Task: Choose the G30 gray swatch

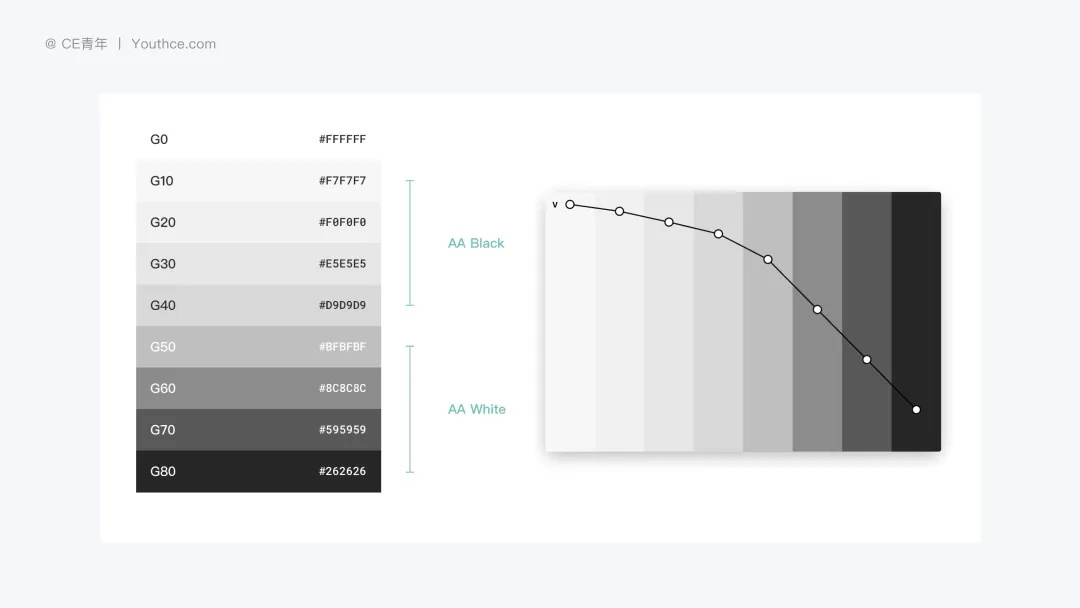Action: coord(258,264)
